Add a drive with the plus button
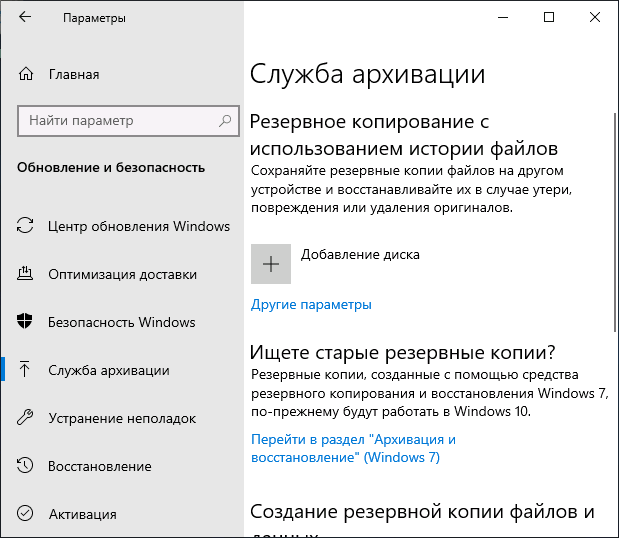The height and width of the screenshot is (538, 619). [271, 264]
